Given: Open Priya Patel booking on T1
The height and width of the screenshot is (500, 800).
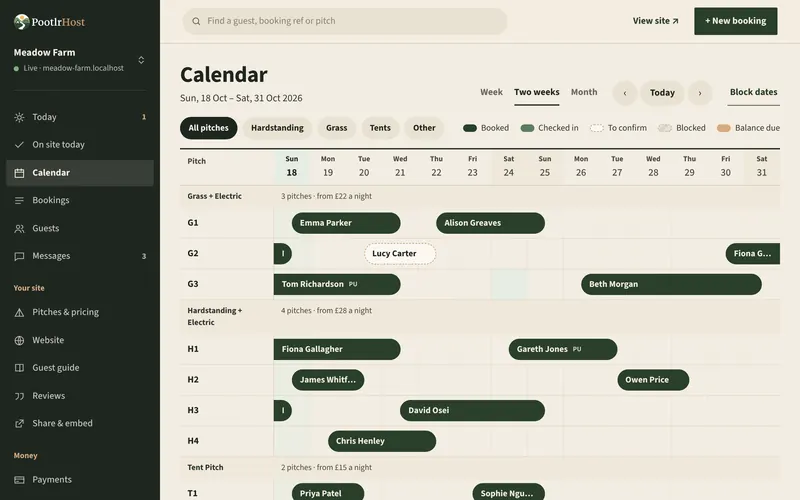Looking at the screenshot, I should tap(328, 493).
